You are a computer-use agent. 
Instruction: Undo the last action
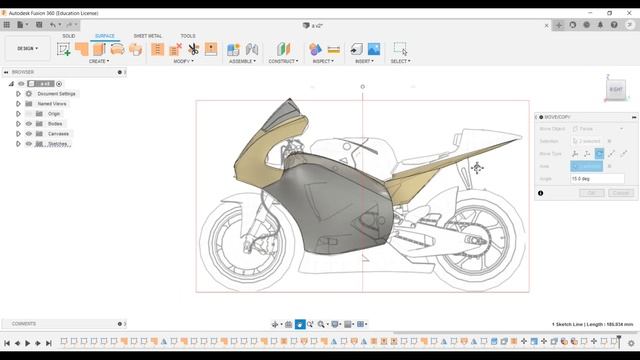coord(53,25)
